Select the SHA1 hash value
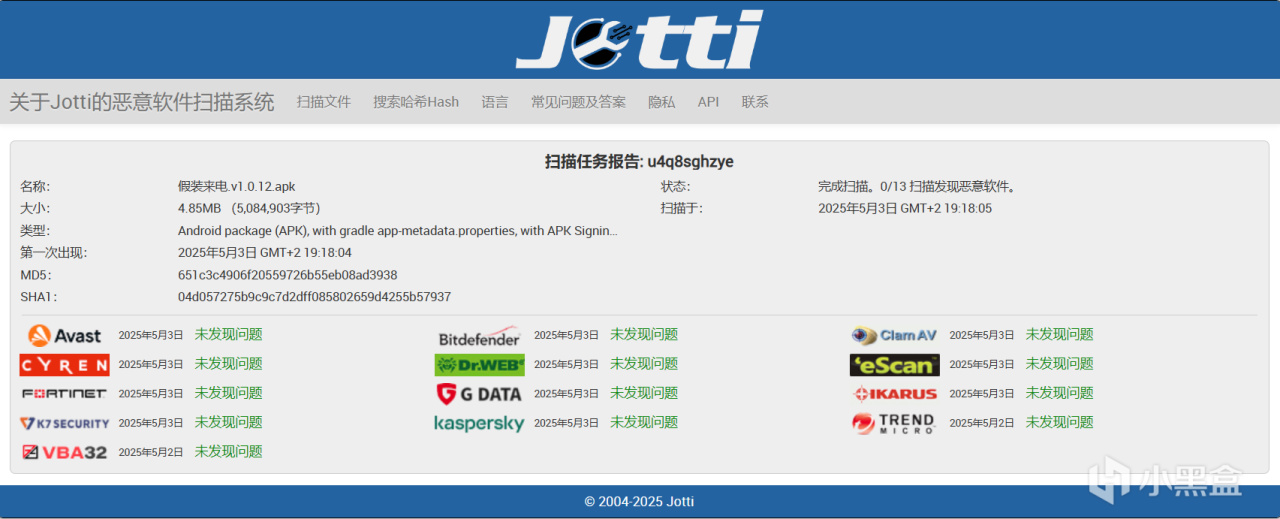This screenshot has height=519, width=1280. [314, 297]
